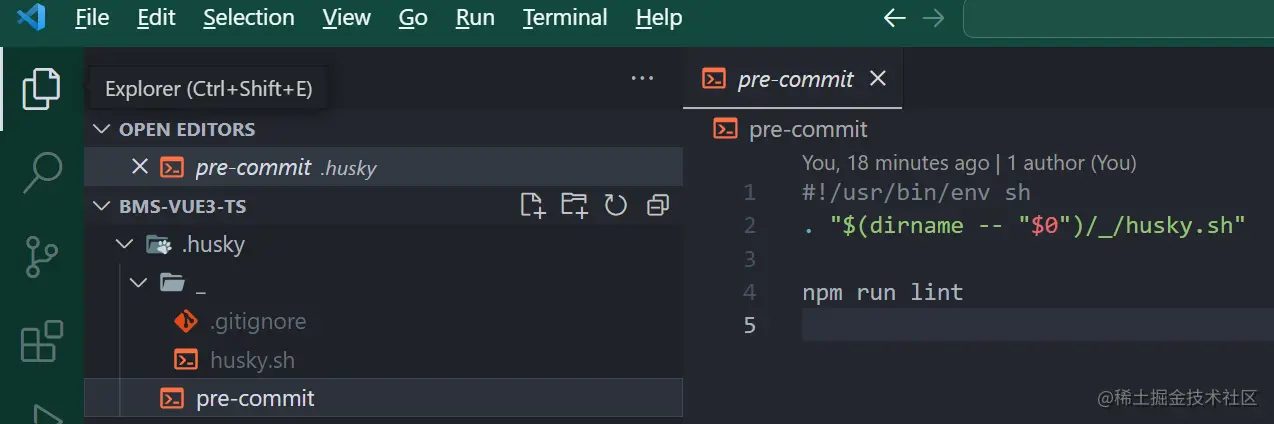Click New File icon in explorer header
The height and width of the screenshot is (424, 1274).
tap(533, 206)
